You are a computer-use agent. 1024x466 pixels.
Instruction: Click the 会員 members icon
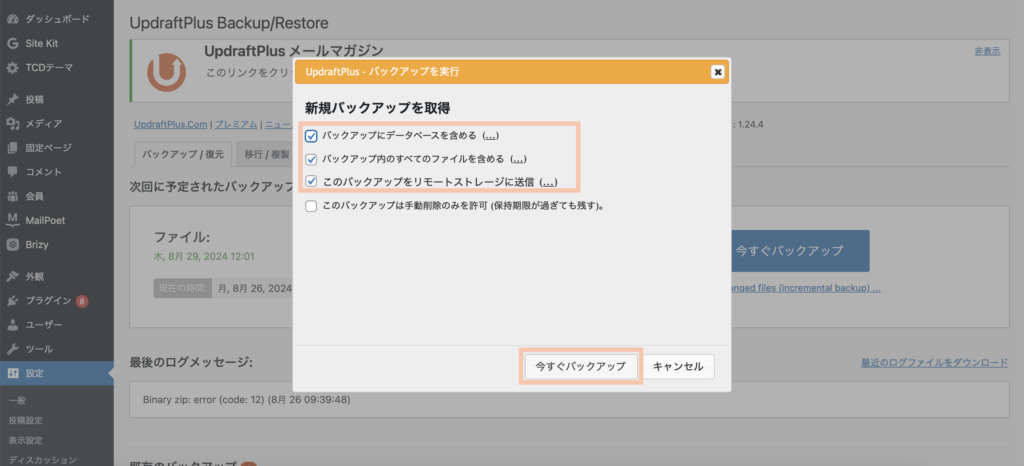12,196
